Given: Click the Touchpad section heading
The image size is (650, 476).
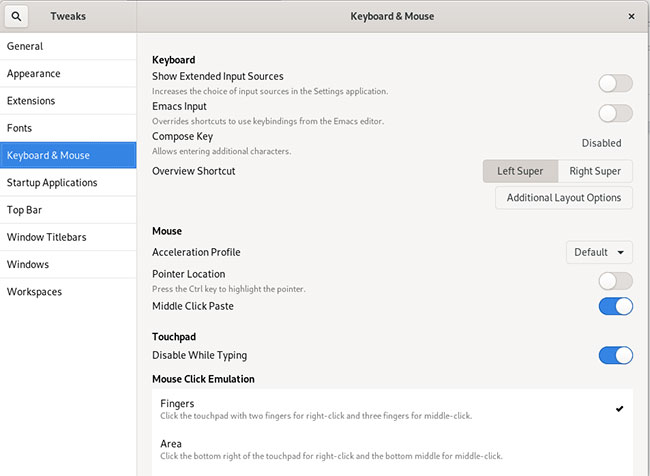Looking at the screenshot, I should point(174,337).
